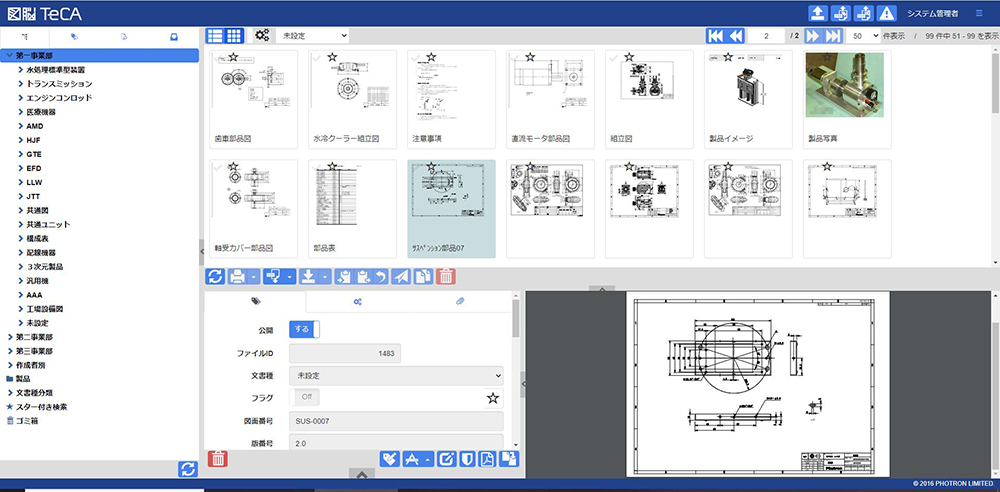Click the blue refresh icon under the tree
The width and height of the screenshot is (1000, 492).
tap(187, 469)
